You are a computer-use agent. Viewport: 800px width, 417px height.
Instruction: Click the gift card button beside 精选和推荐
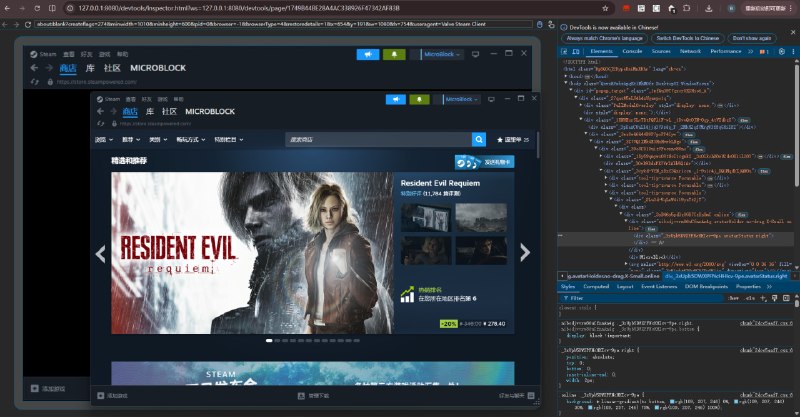click(x=484, y=162)
